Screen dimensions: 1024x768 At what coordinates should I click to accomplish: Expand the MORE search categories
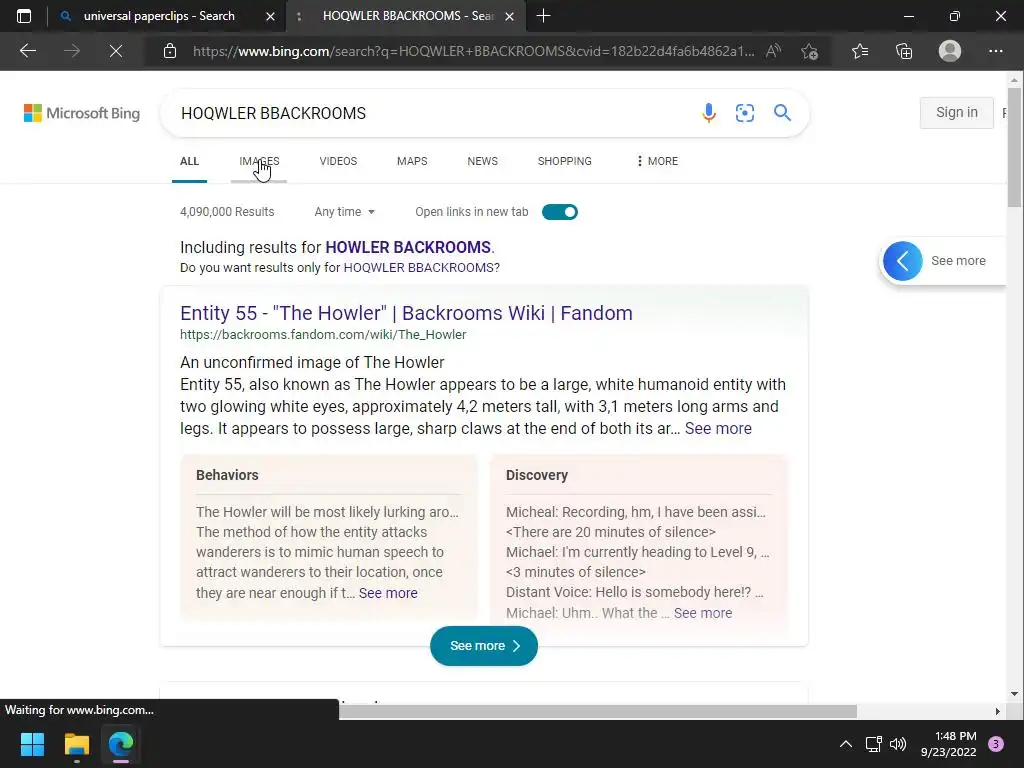coord(657,161)
